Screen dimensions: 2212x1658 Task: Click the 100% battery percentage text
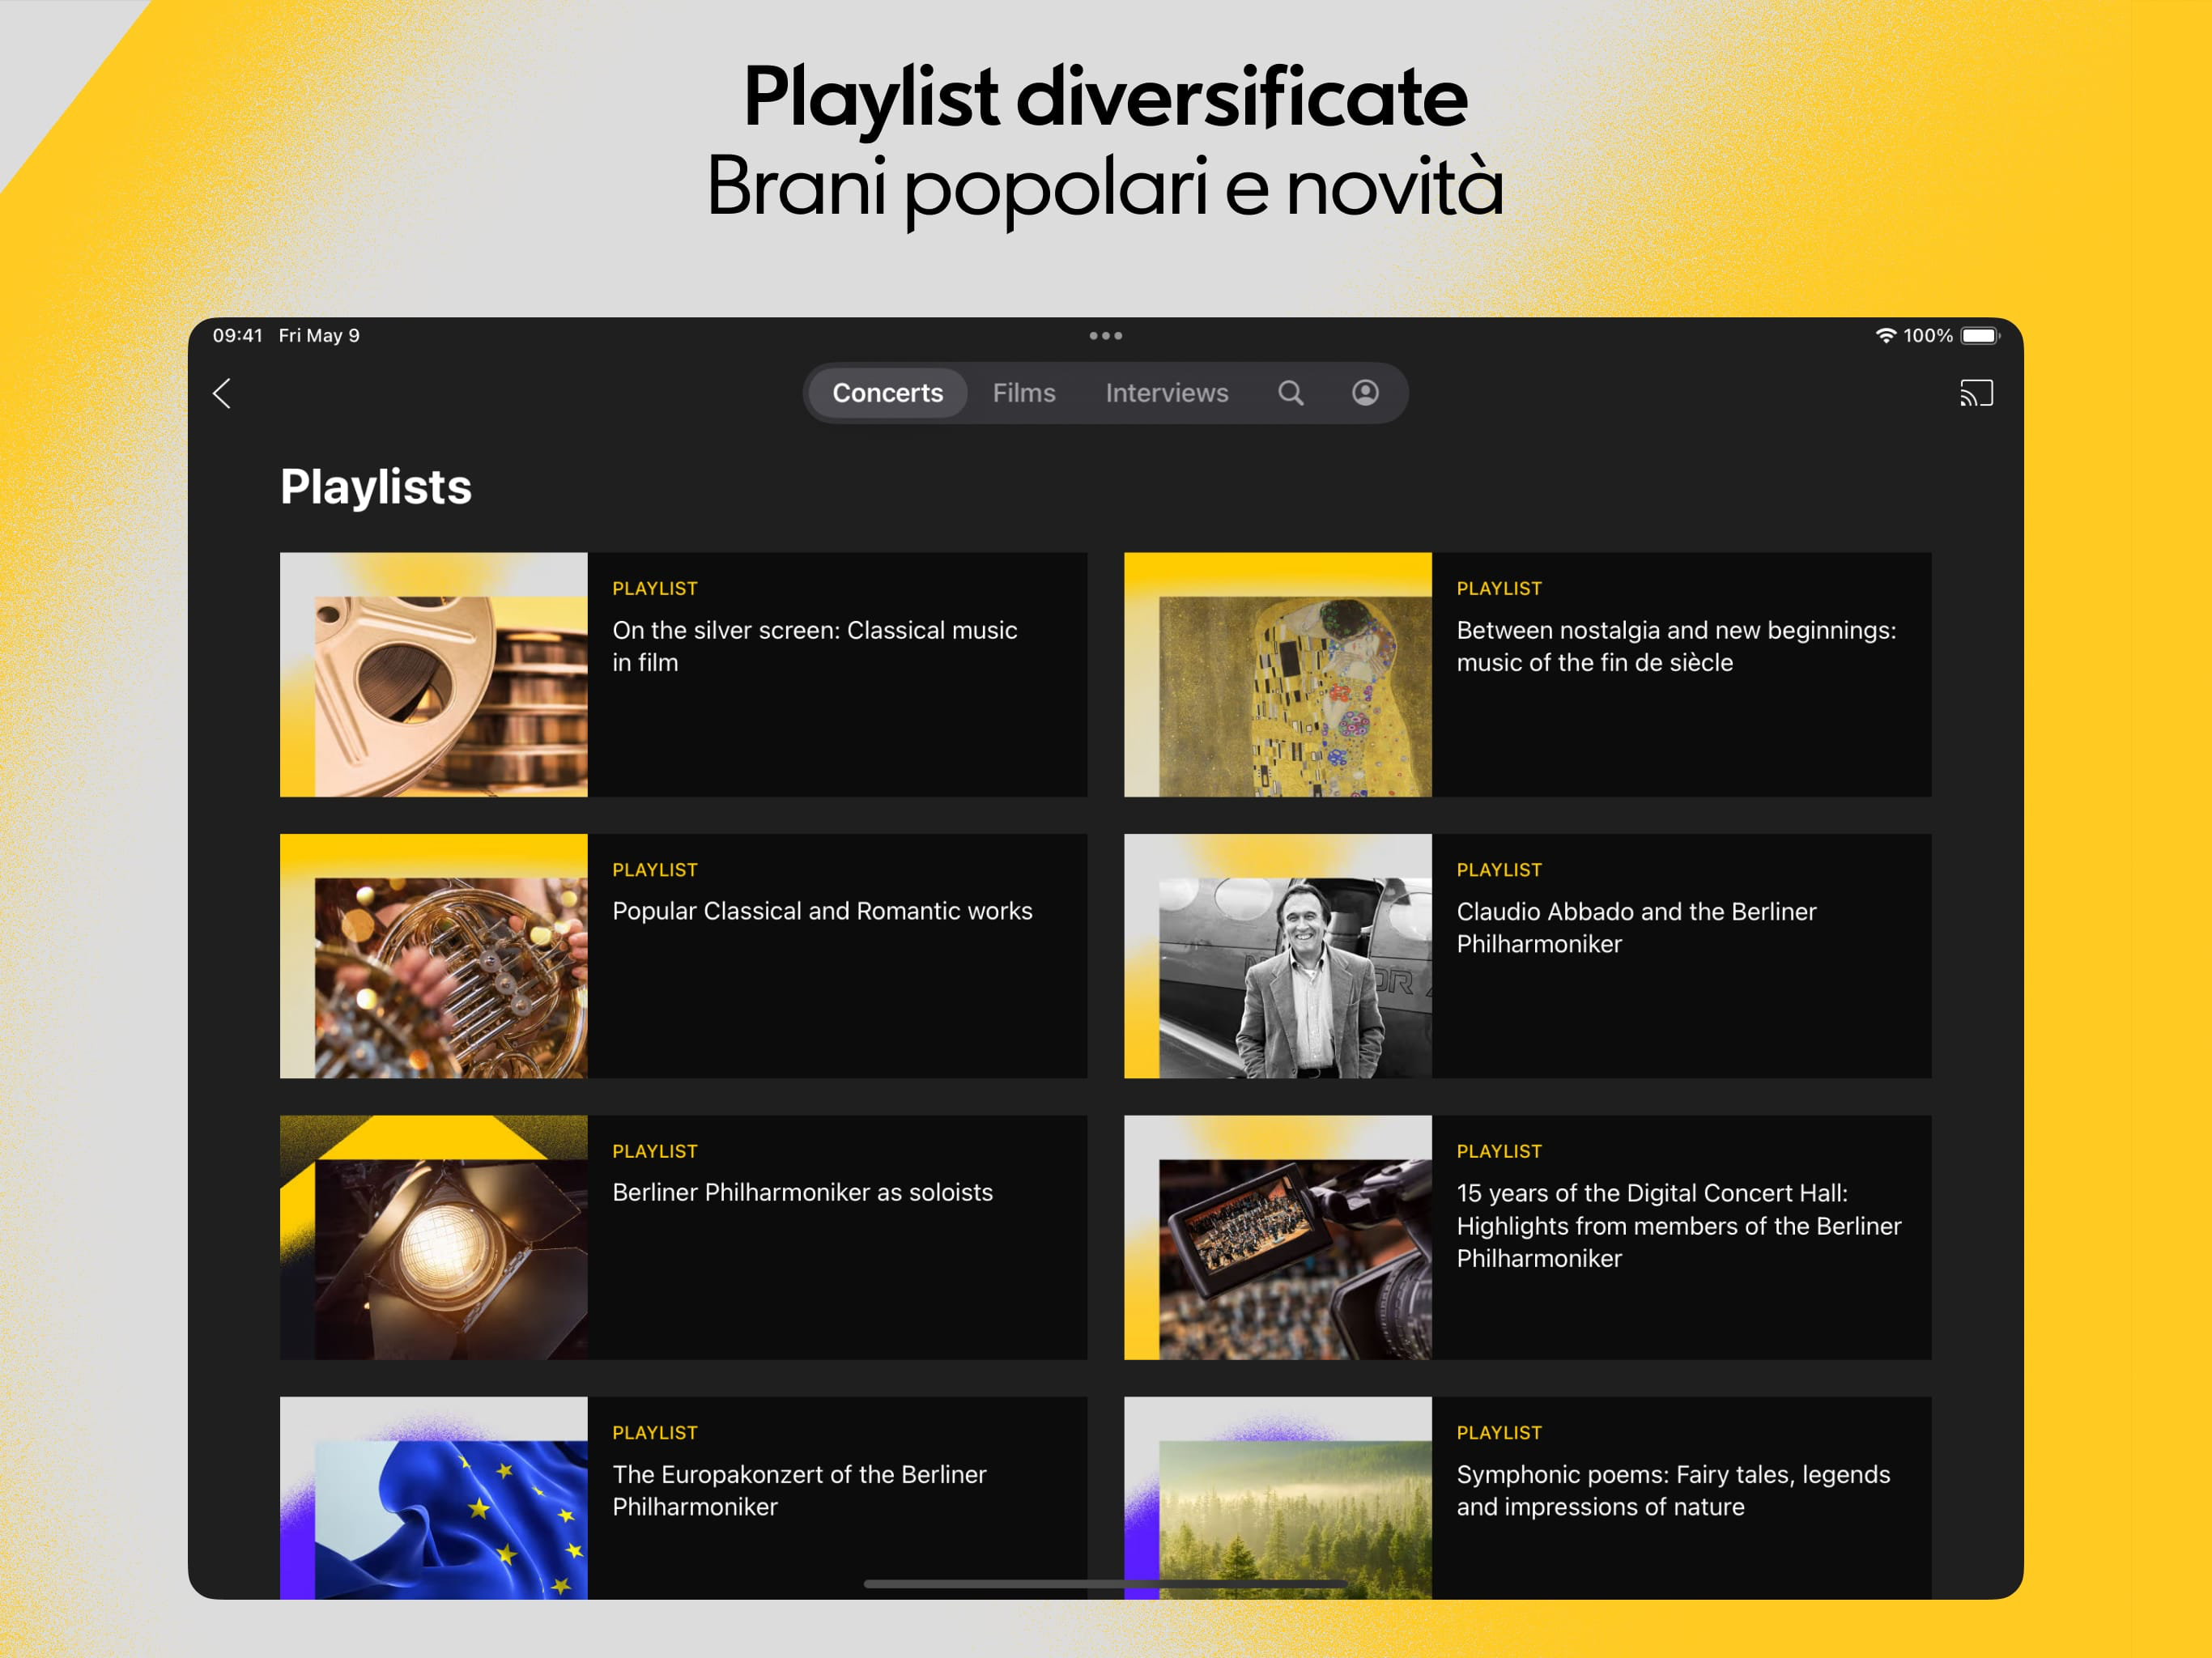pos(1928,336)
